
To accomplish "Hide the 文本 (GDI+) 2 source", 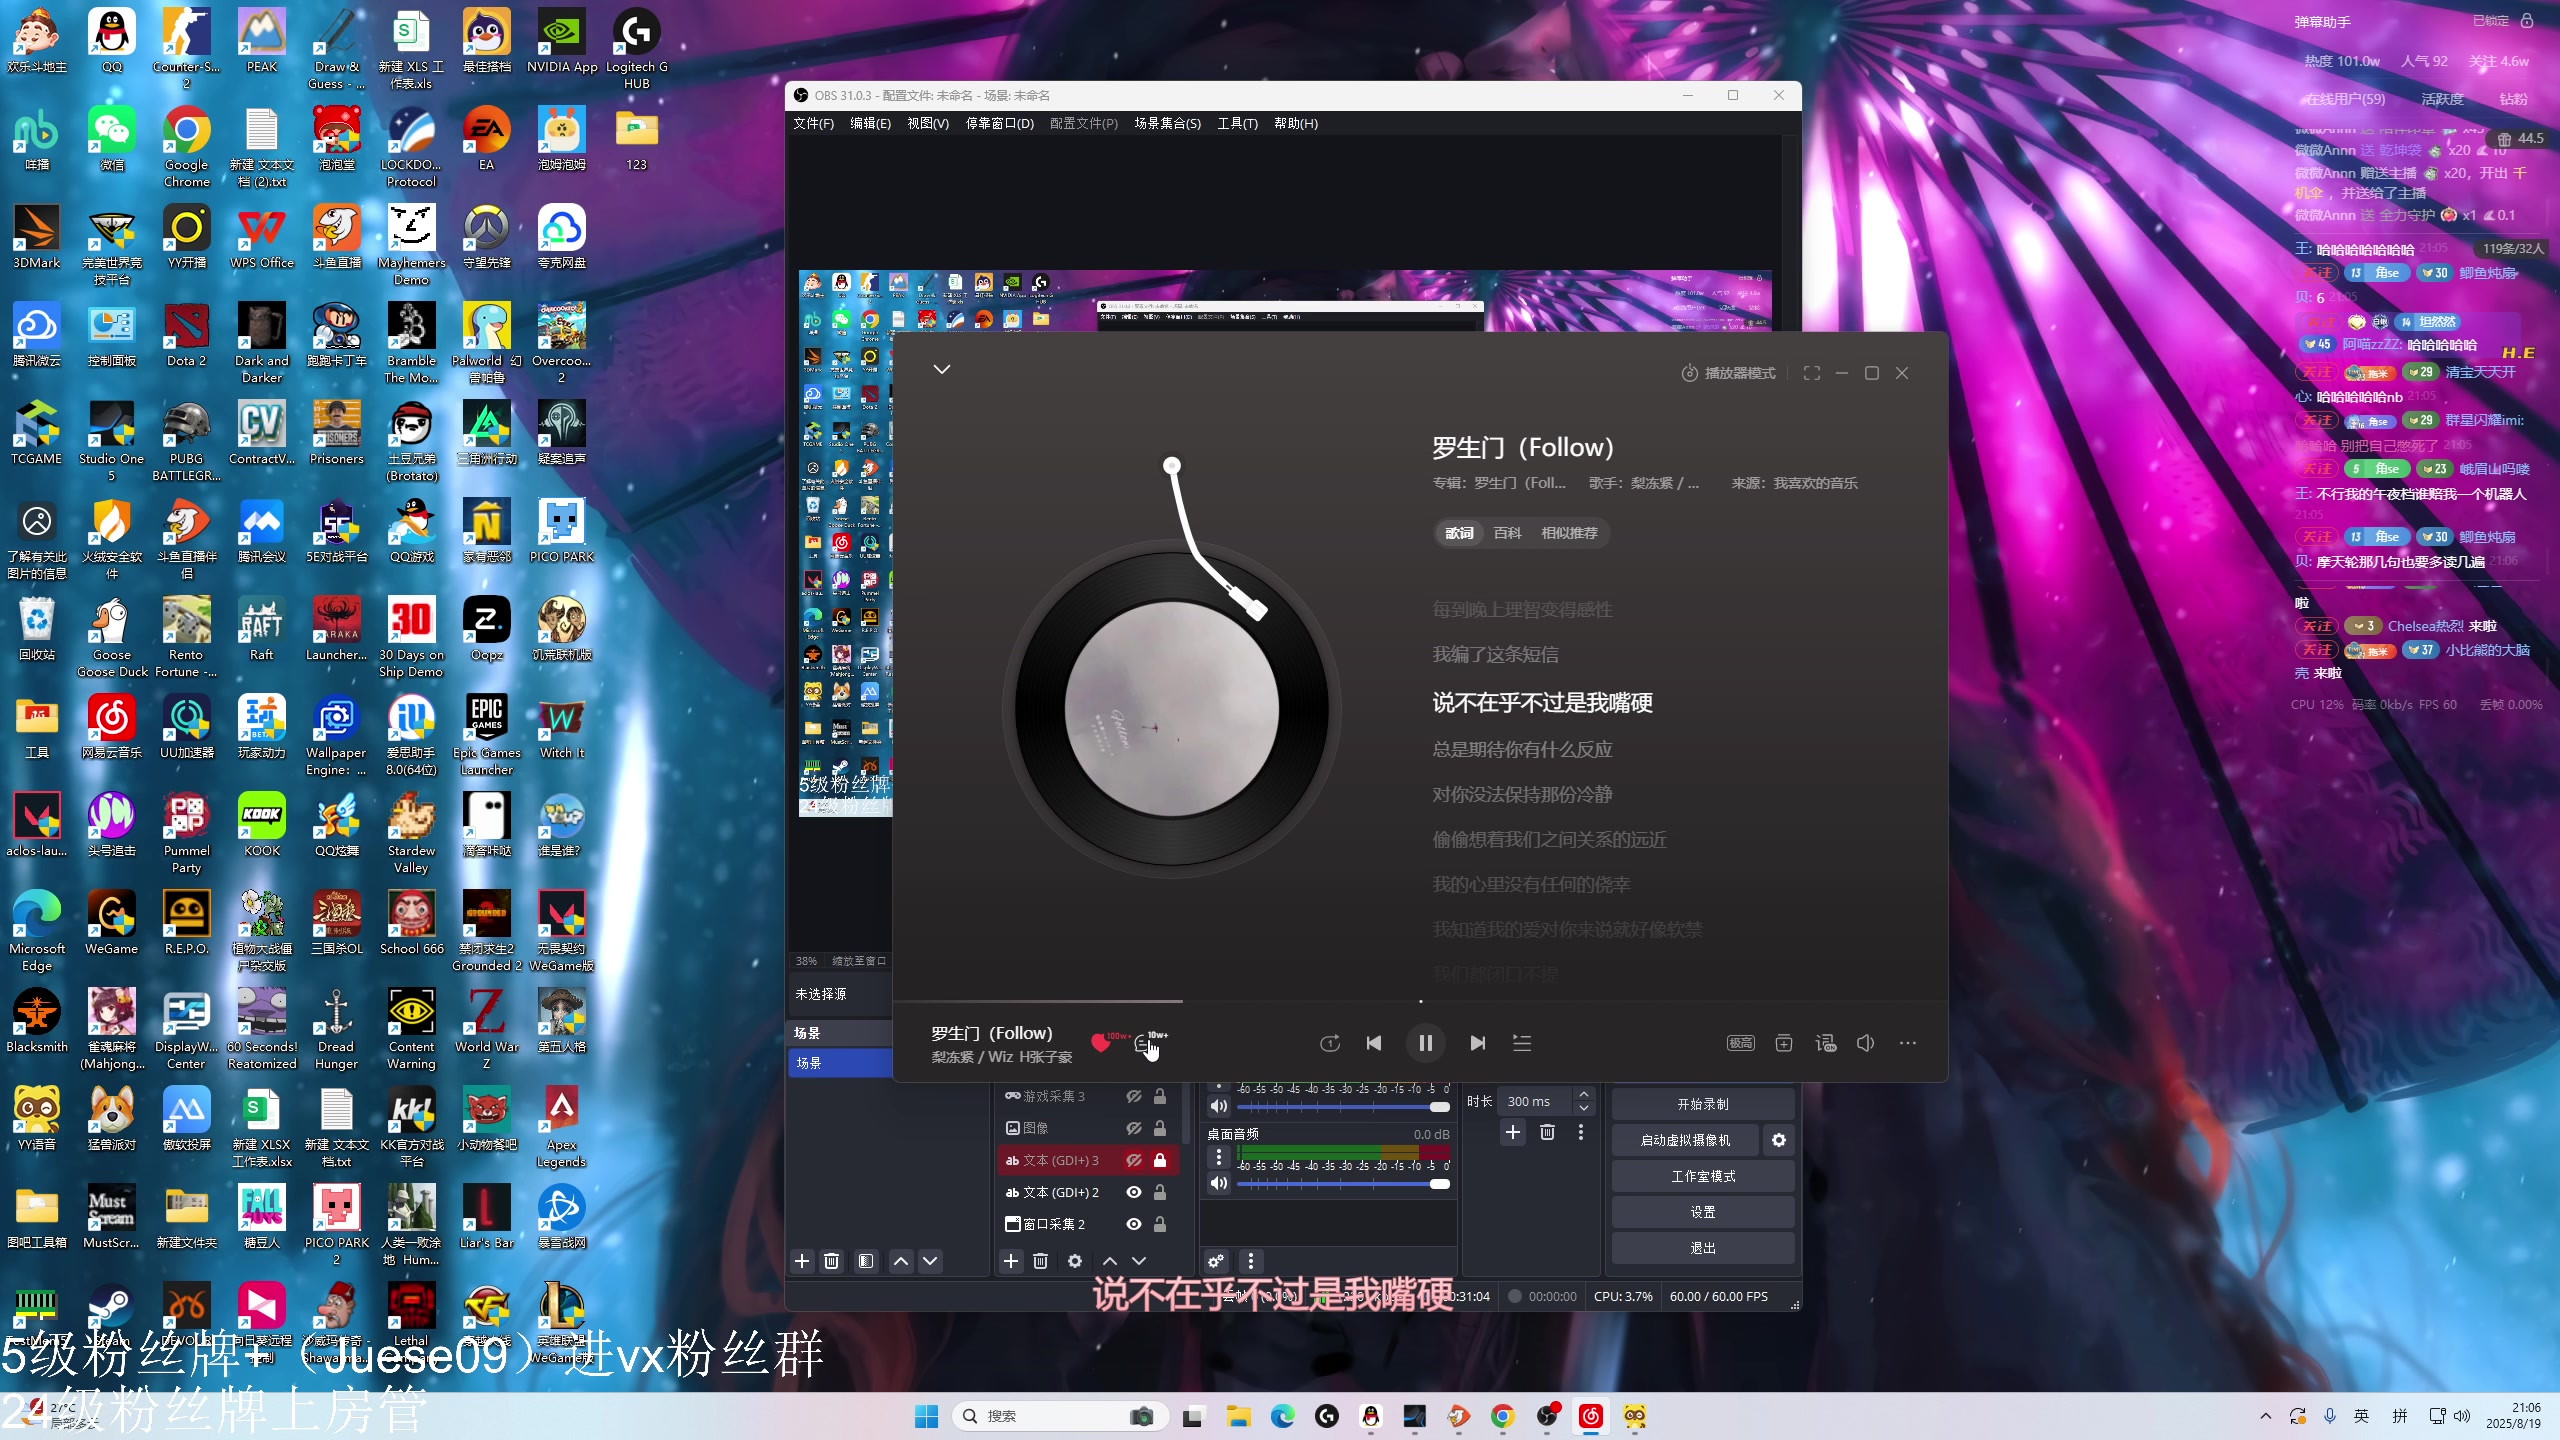I will pos(1134,1192).
